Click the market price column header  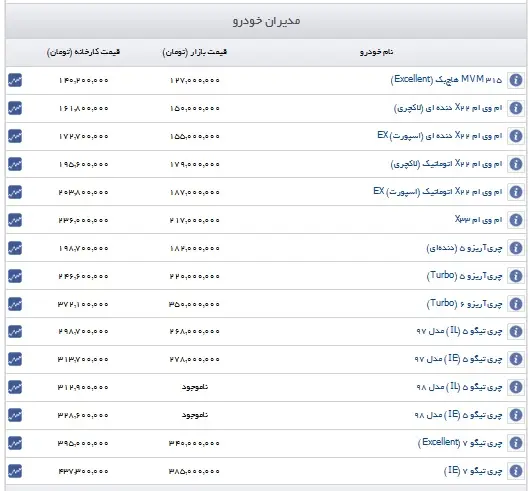[195, 52]
